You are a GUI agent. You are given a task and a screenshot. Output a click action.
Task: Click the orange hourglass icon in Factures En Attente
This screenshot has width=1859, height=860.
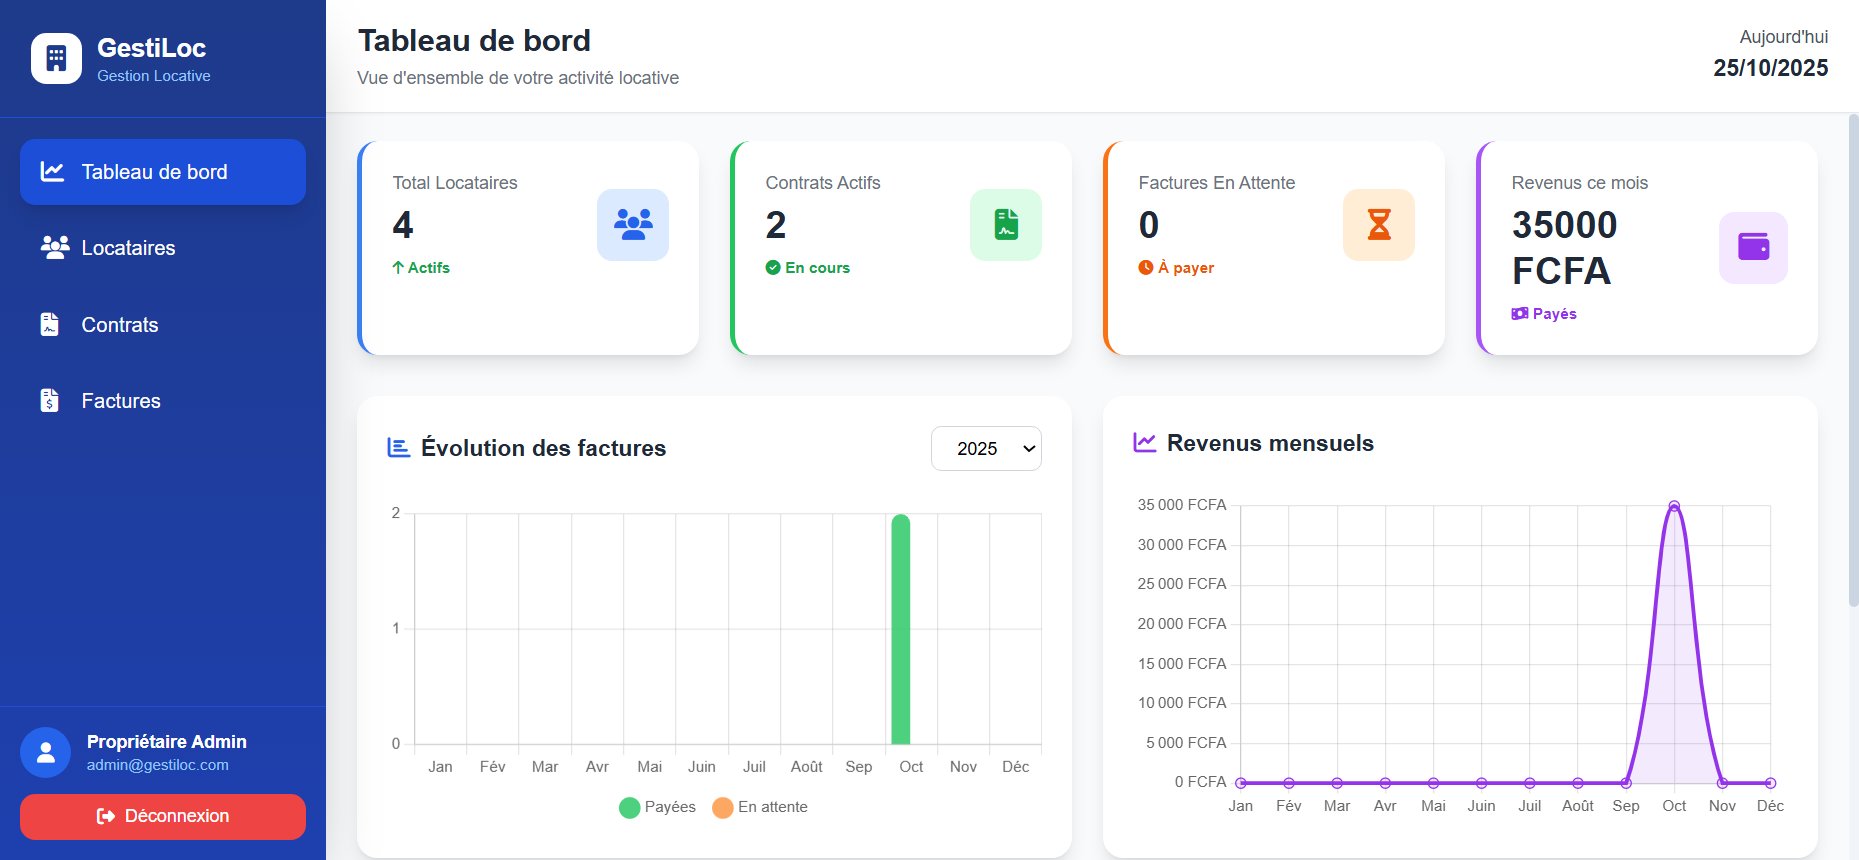click(1378, 225)
